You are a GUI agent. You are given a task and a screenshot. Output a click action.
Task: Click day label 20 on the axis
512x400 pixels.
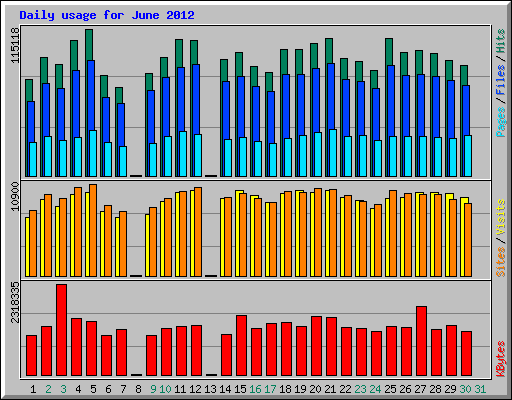(x=315, y=389)
